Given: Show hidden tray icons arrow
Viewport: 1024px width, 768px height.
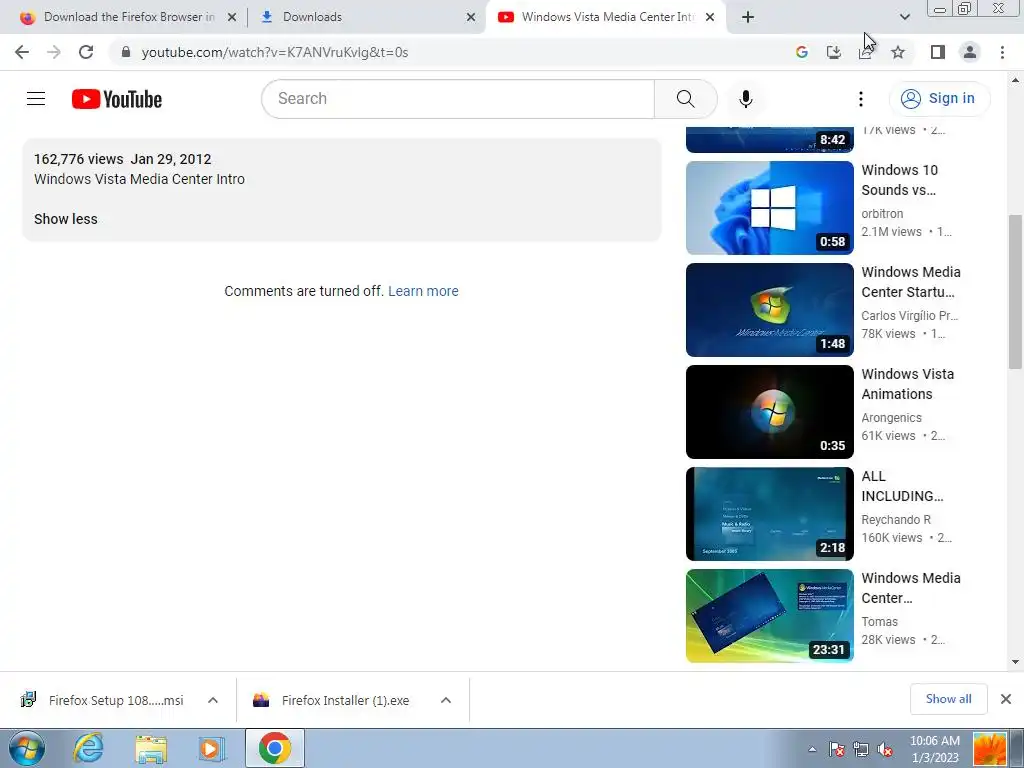Looking at the screenshot, I should click(x=812, y=750).
